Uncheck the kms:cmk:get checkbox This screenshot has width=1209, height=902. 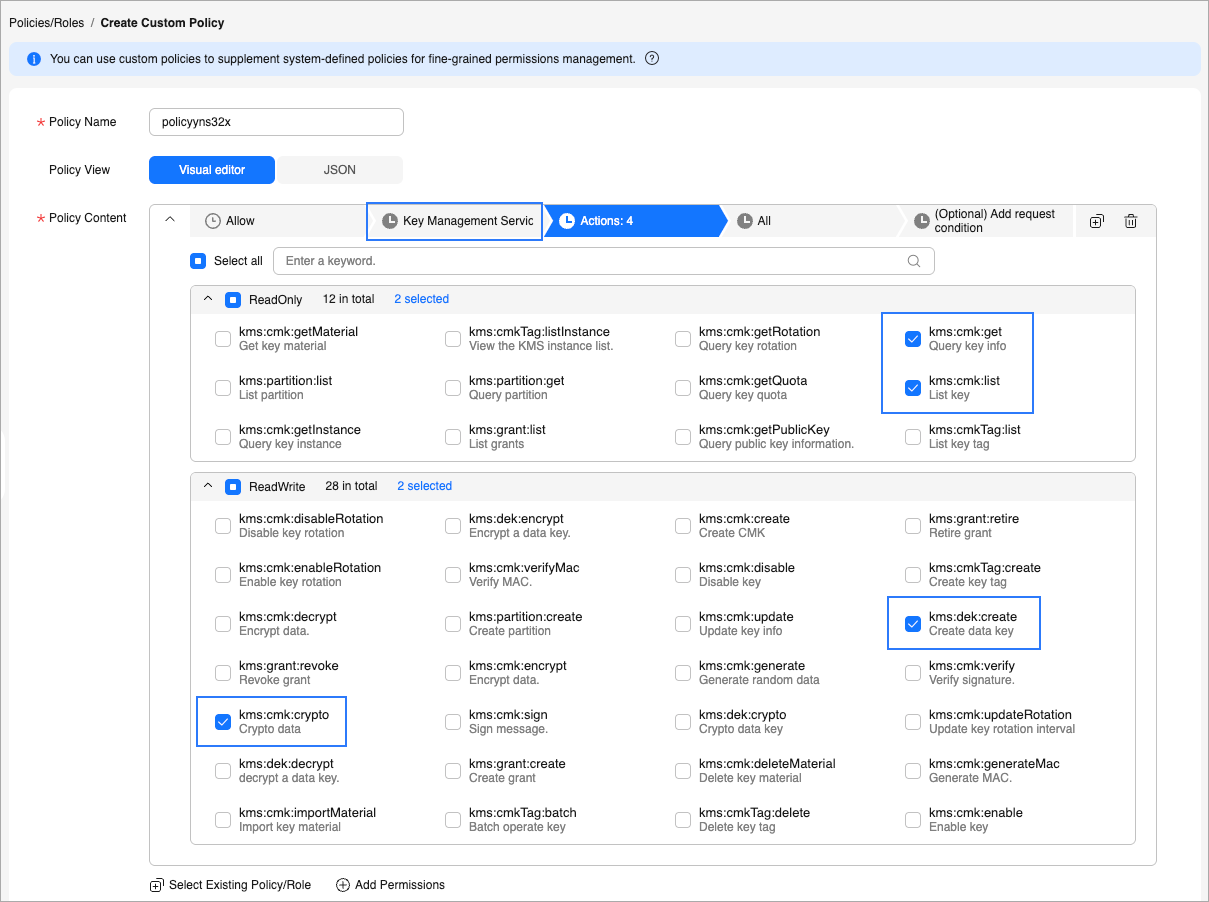(x=913, y=339)
